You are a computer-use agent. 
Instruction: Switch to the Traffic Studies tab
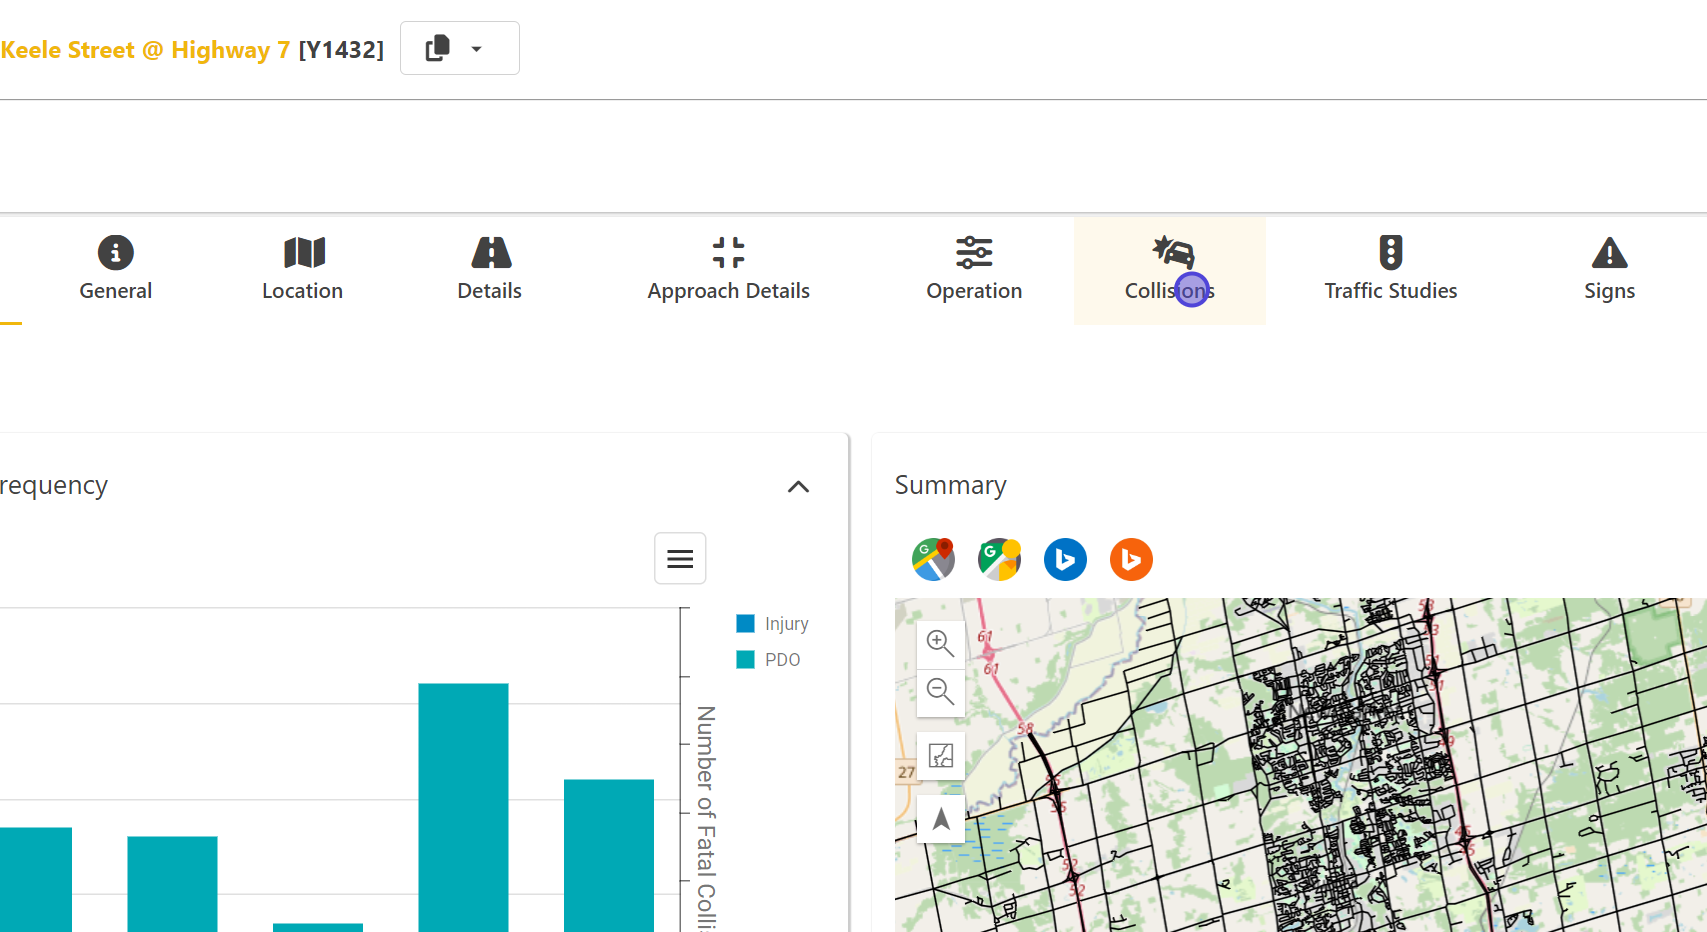click(1390, 270)
